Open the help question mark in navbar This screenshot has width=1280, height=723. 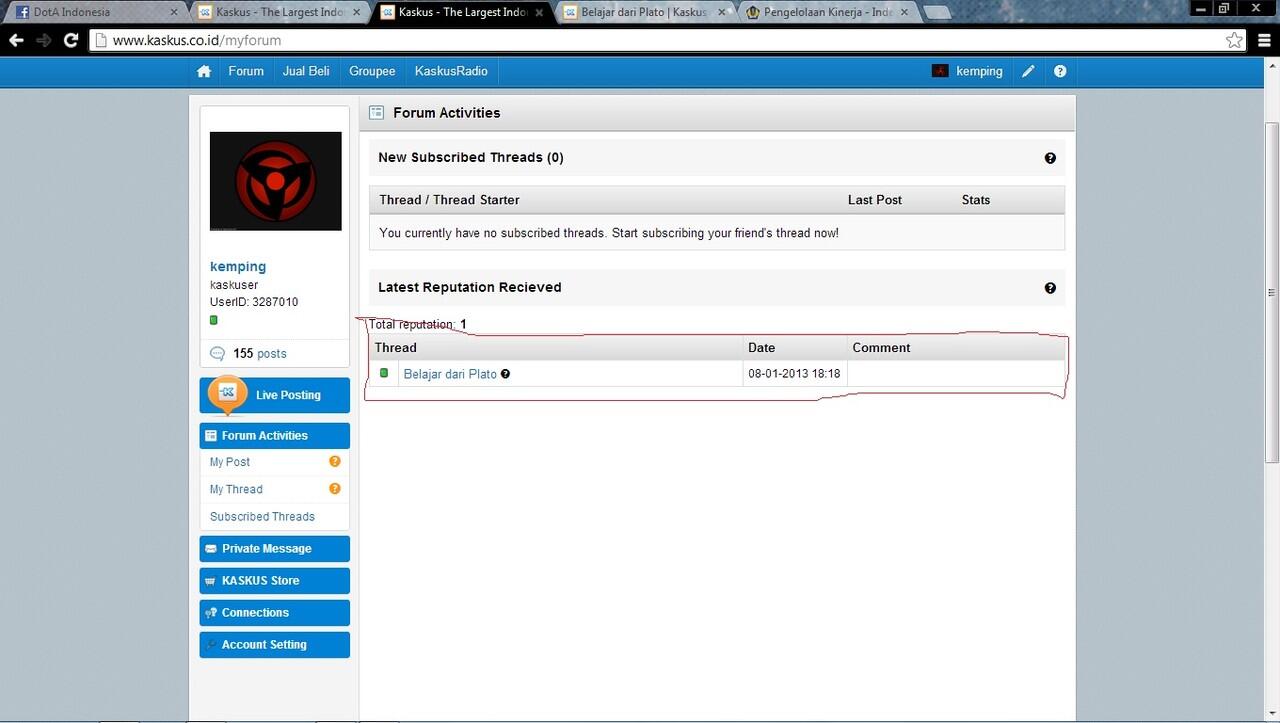tap(1060, 71)
